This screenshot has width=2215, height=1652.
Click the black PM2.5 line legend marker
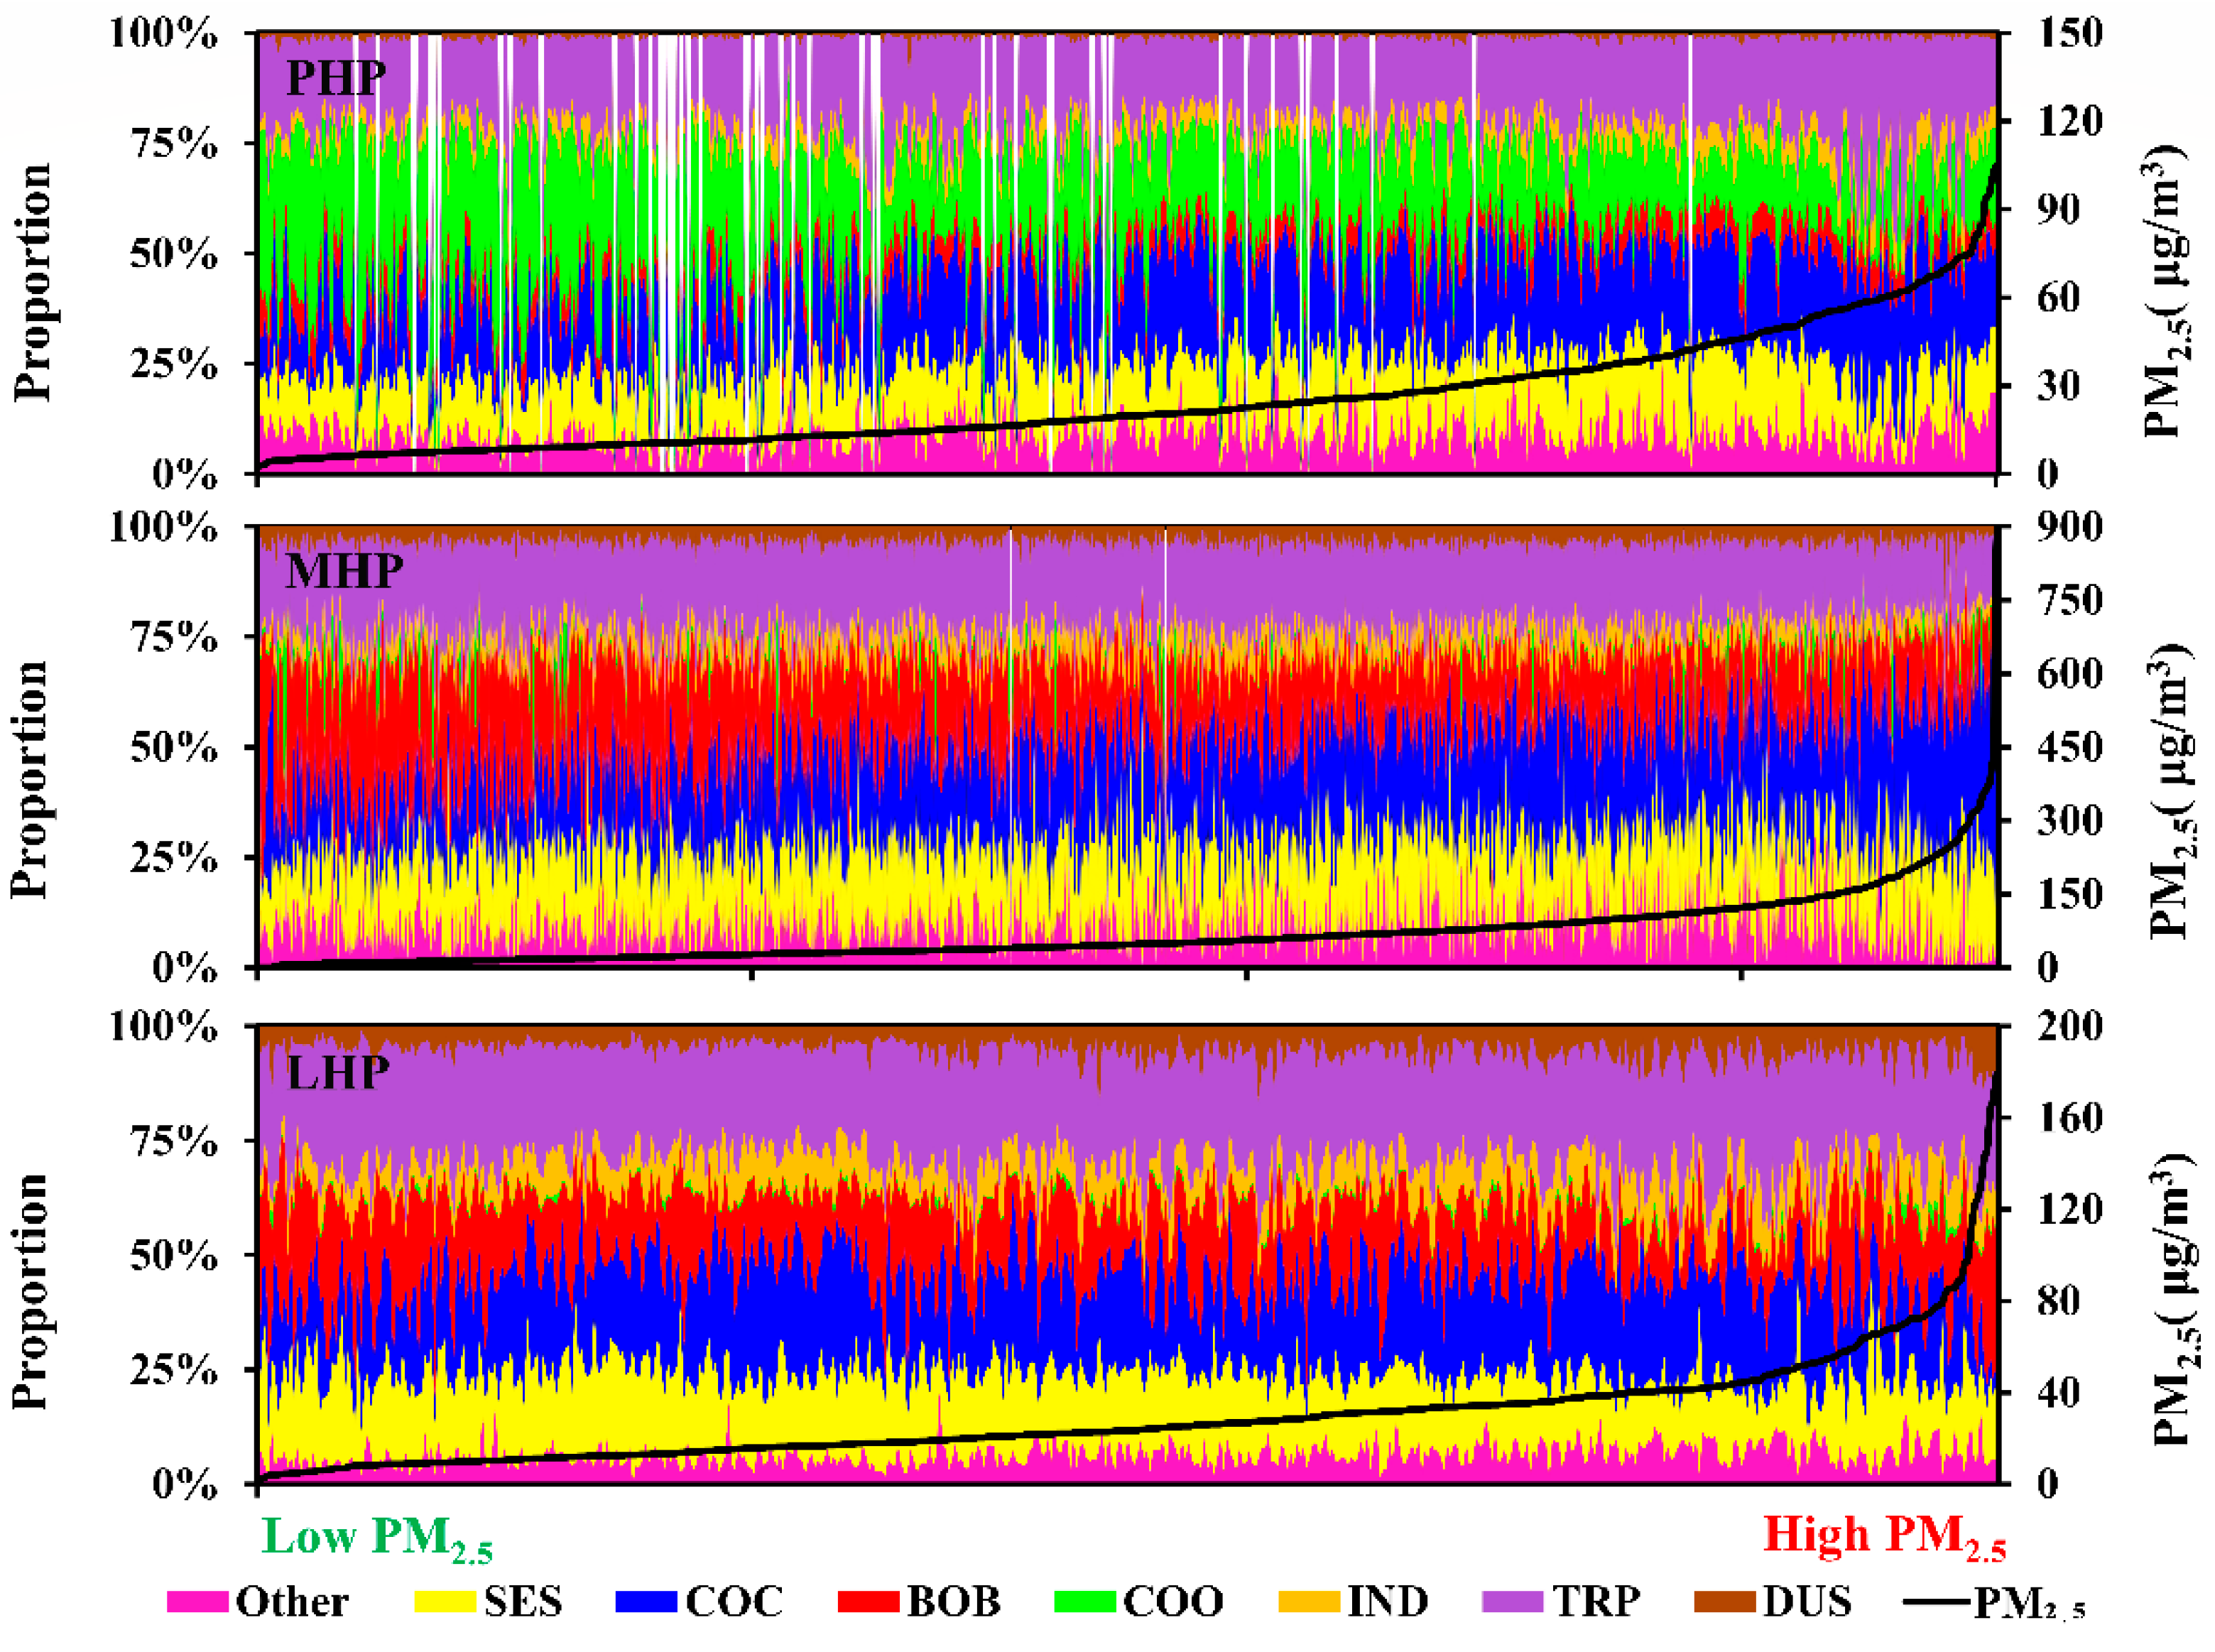[x=1937, y=1602]
